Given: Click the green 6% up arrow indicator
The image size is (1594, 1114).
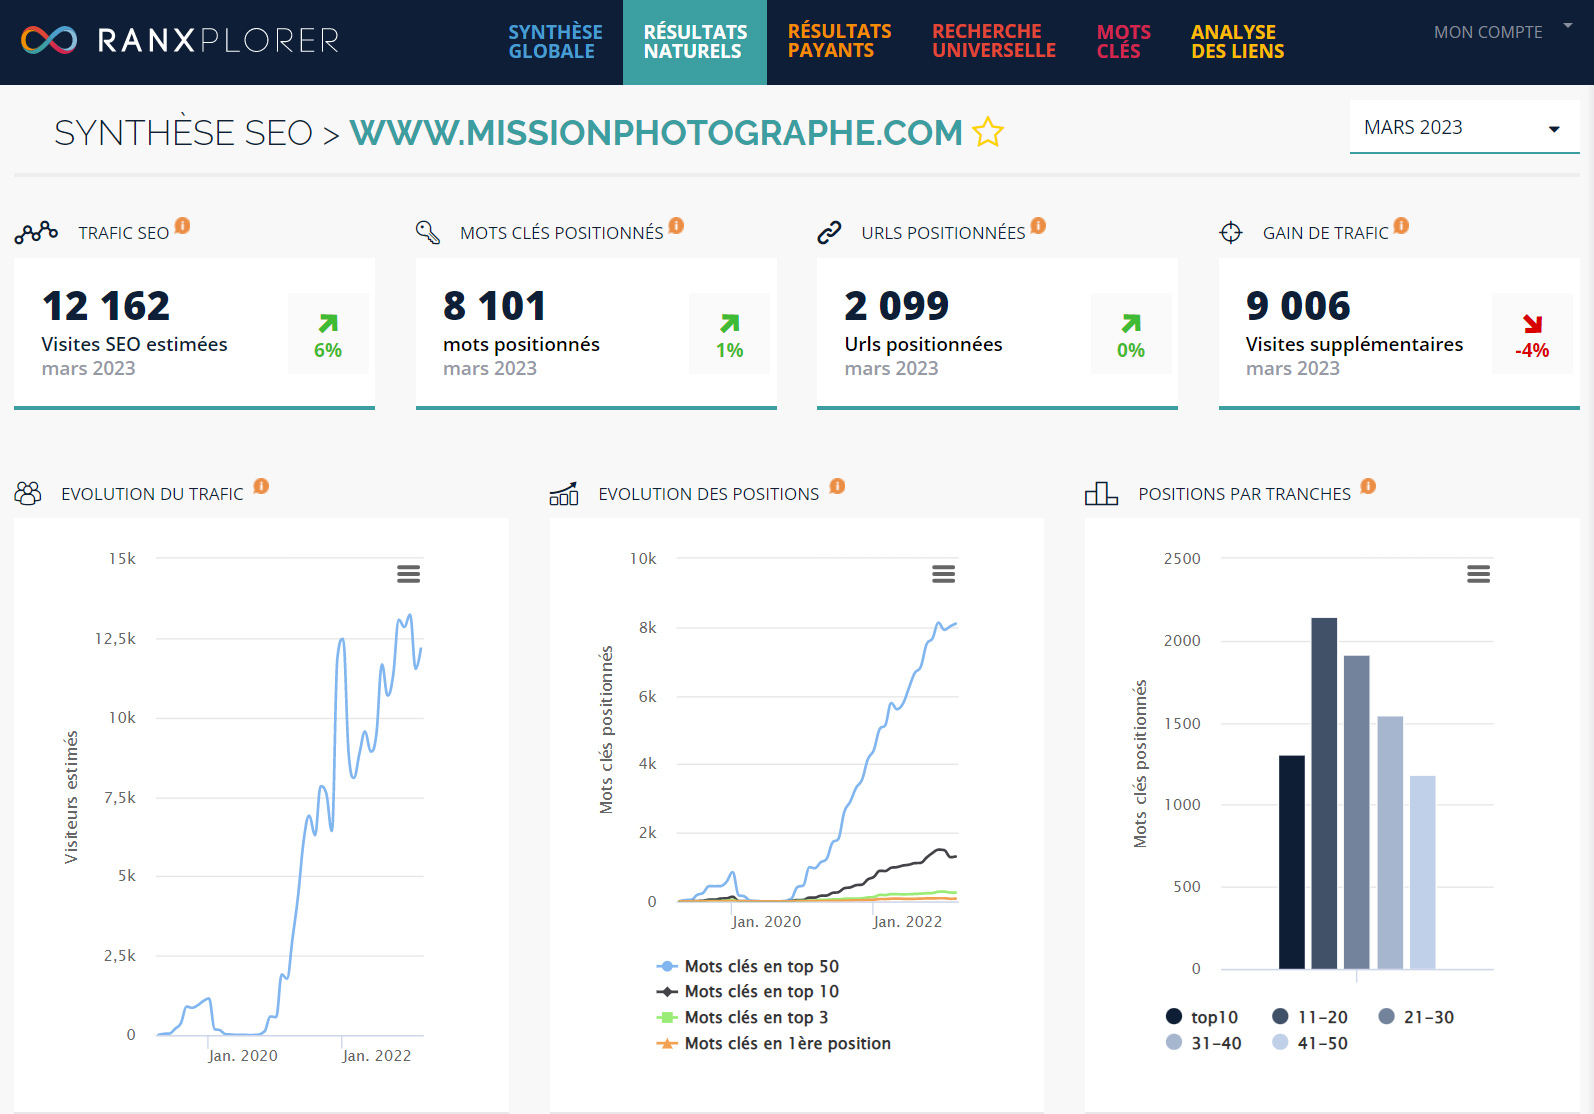Looking at the screenshot, I should (328, 335).
